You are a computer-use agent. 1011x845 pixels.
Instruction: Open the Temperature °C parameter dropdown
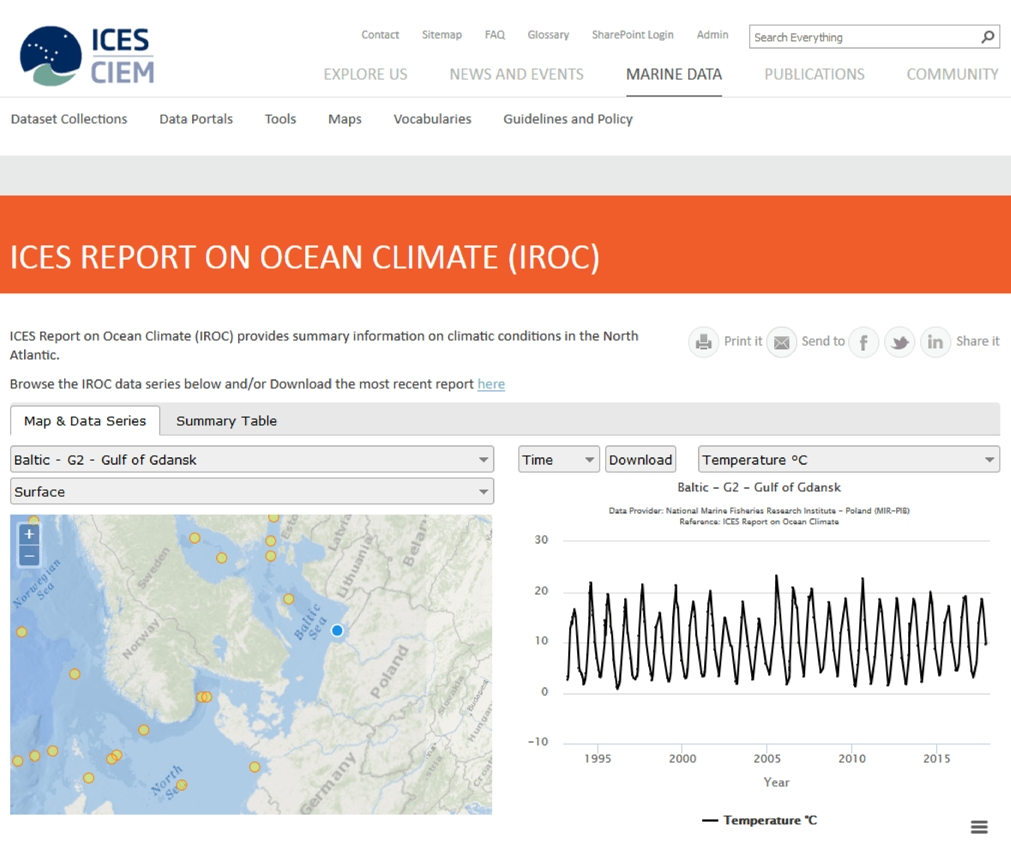click(x=848, y=460)
